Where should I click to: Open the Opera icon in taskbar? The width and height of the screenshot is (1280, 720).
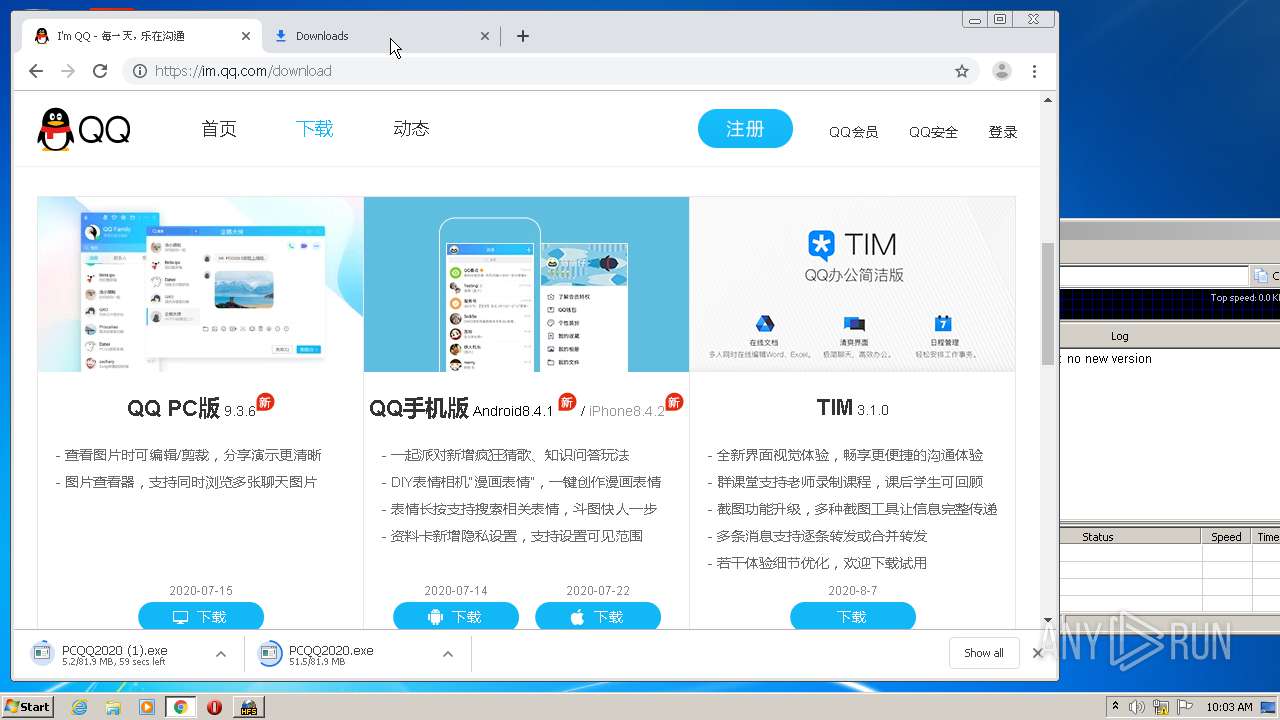click(214, 707)
